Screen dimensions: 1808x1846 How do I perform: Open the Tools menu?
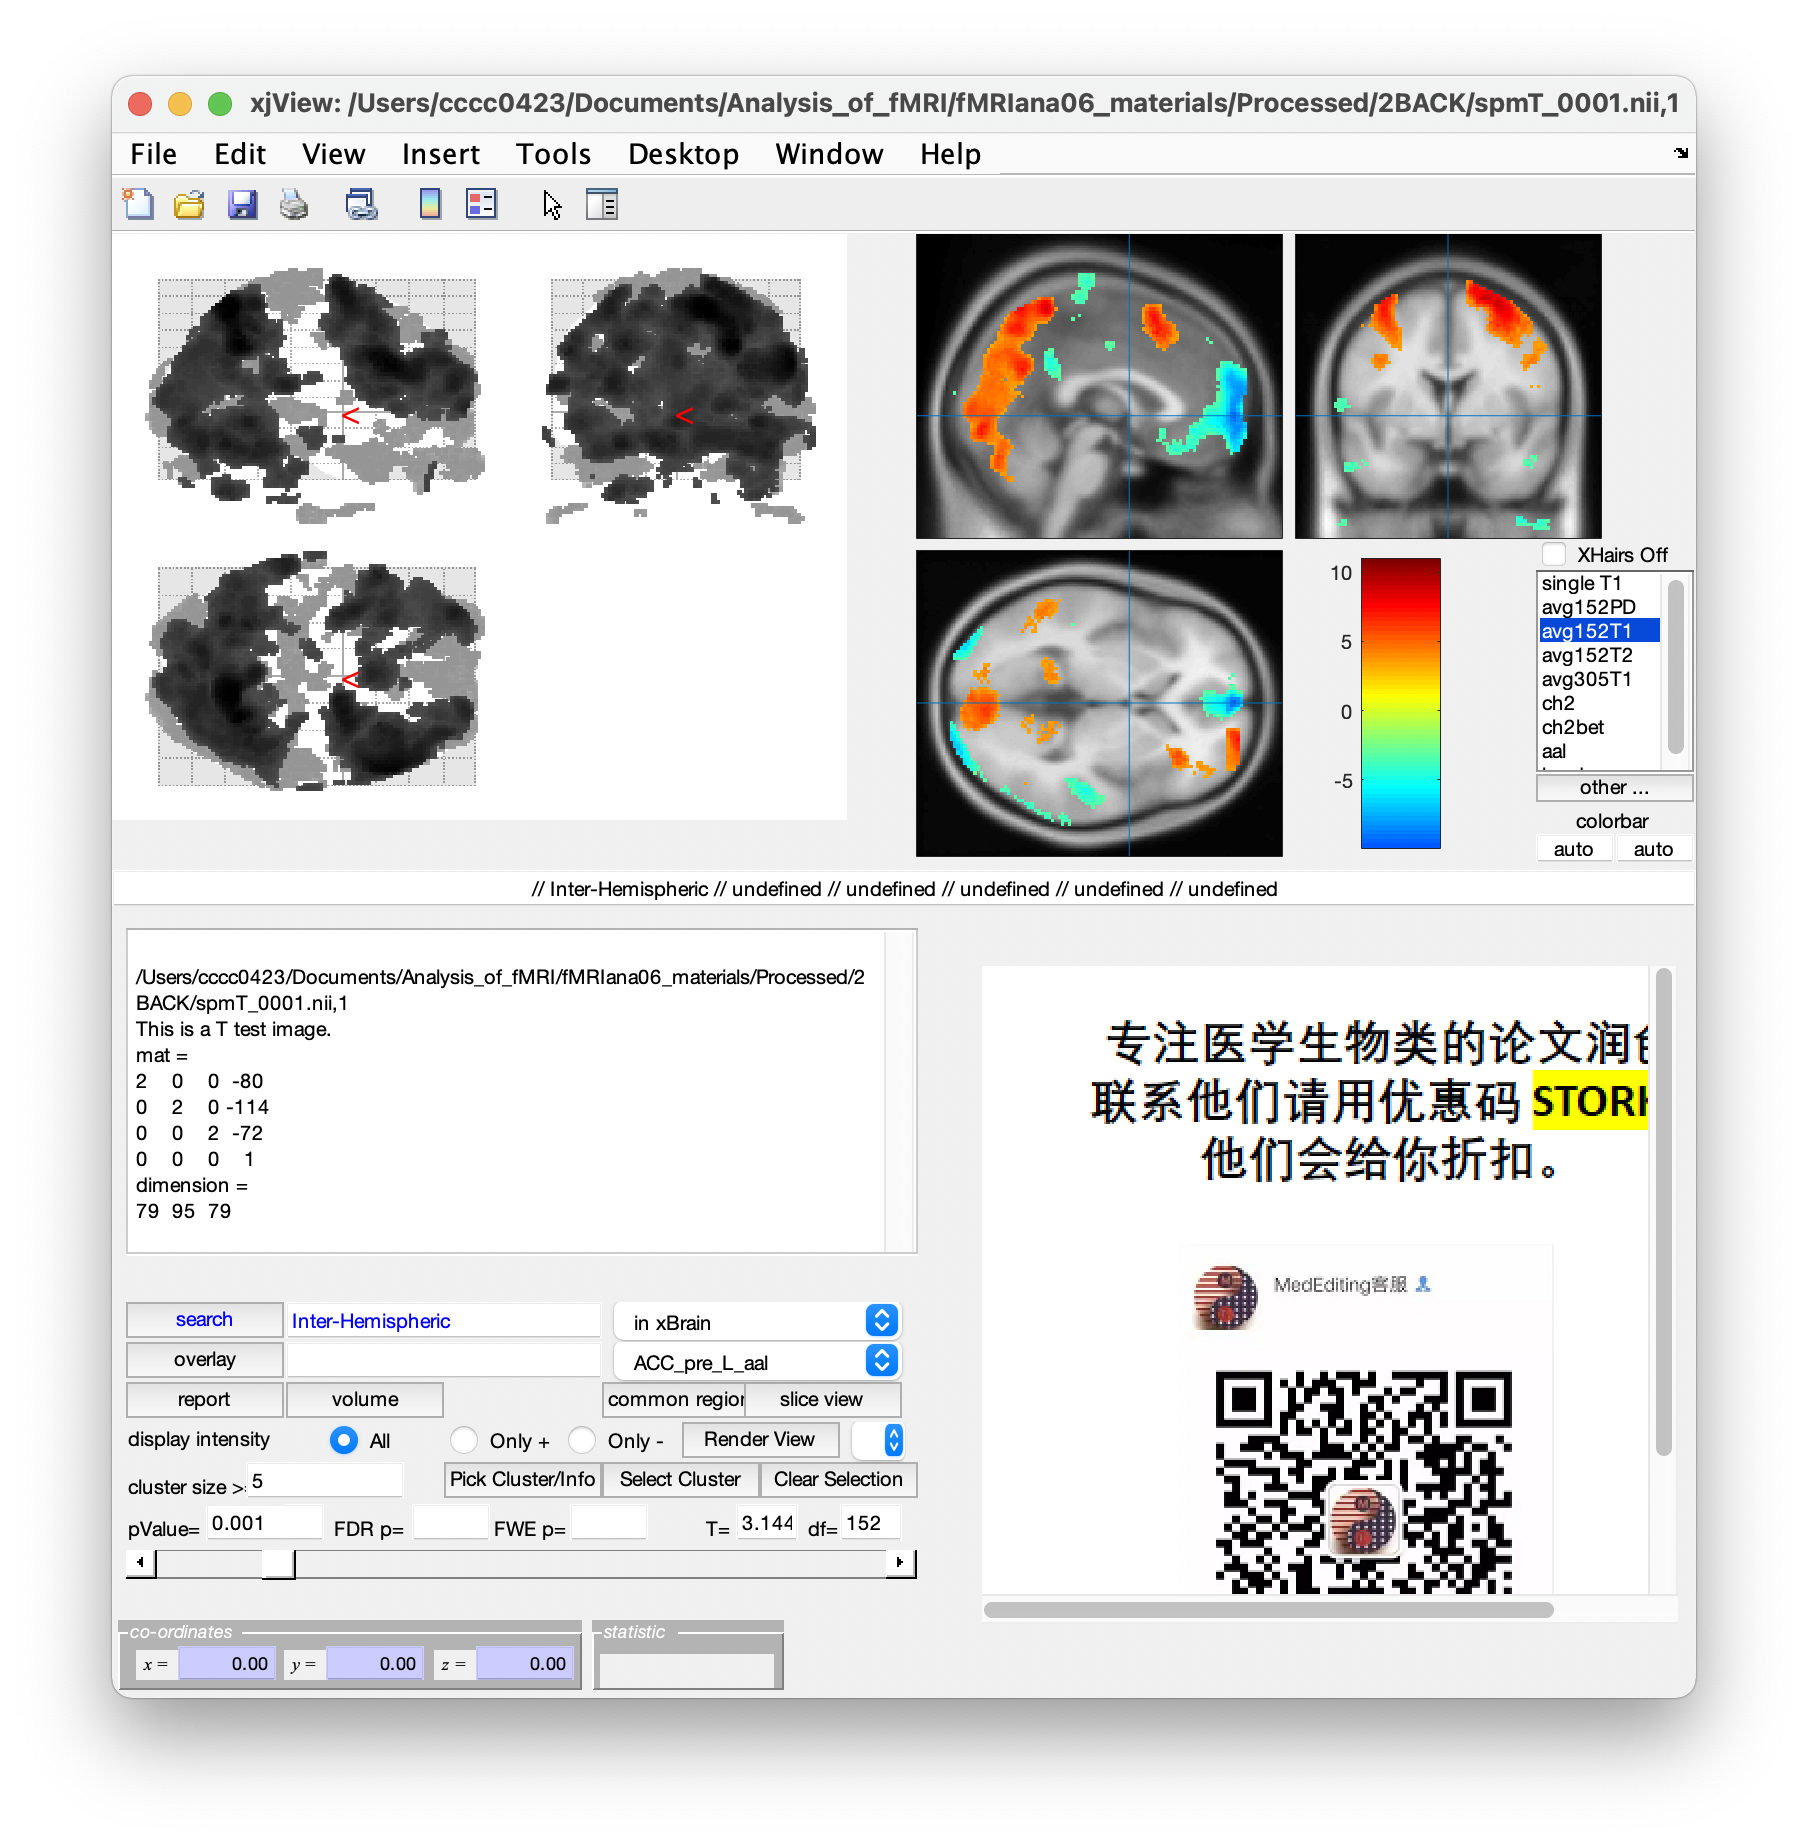click(x=554, y=154)
